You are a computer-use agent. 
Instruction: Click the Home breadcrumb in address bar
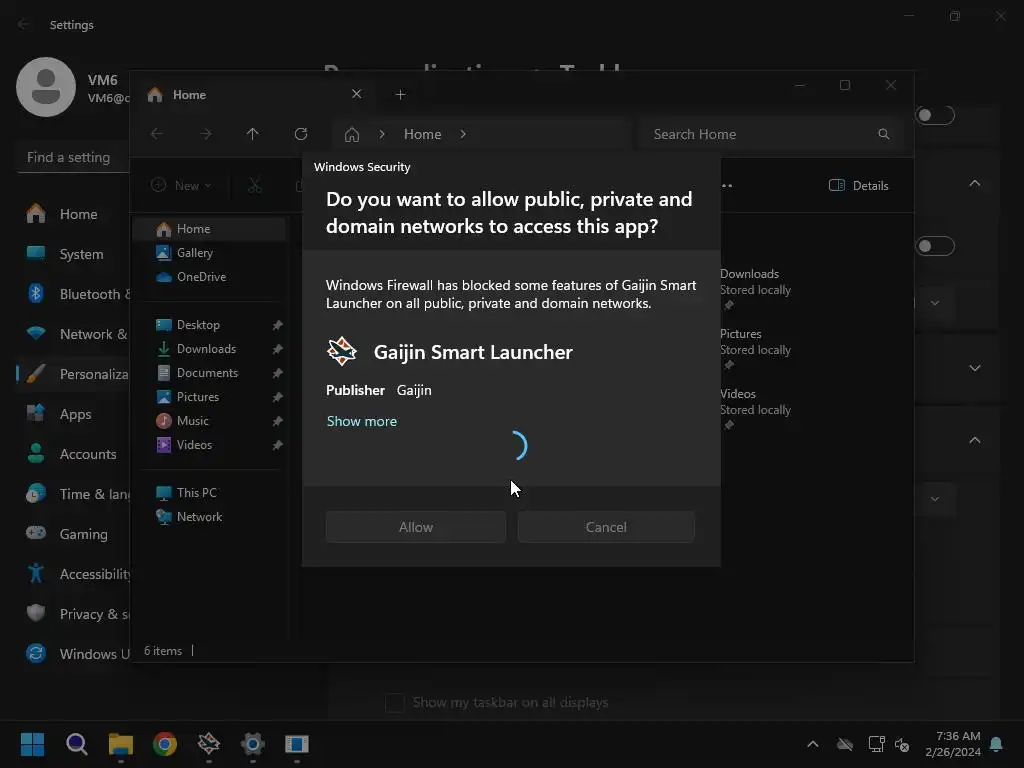(x=423, y=134)
